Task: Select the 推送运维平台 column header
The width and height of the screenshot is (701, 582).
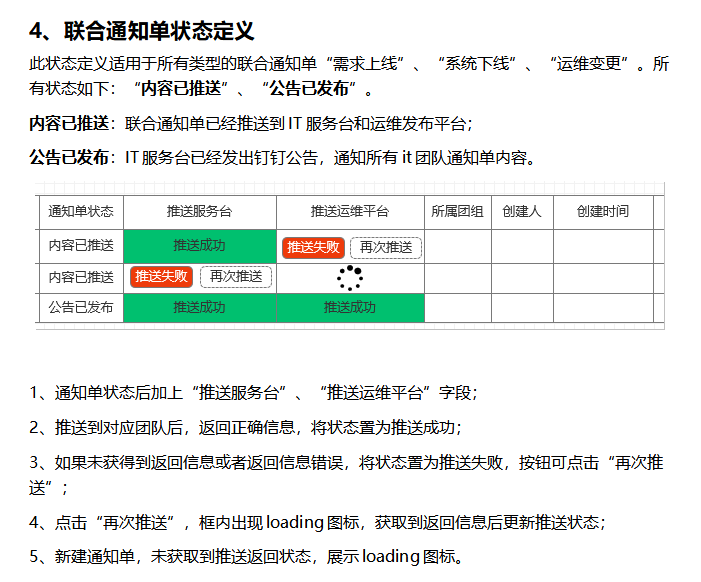Action: (350, 212)
